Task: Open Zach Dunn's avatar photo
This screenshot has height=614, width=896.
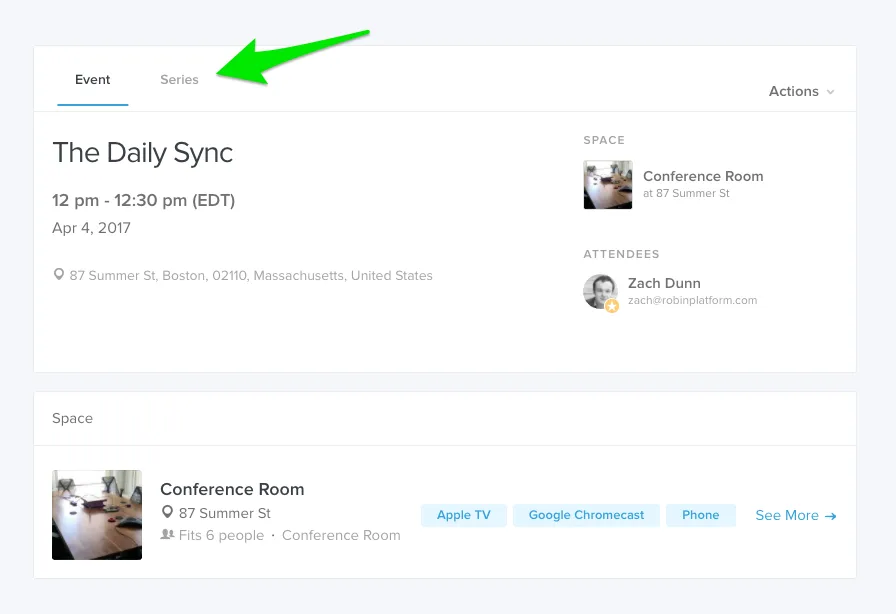Action: click(x=600, y=291)
